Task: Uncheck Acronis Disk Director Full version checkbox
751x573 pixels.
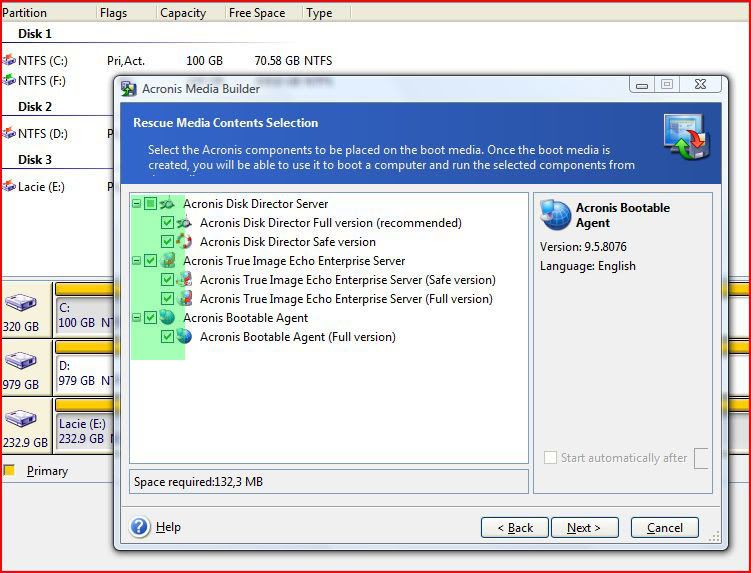Action: pyautogui.click(x=167, y=223)
